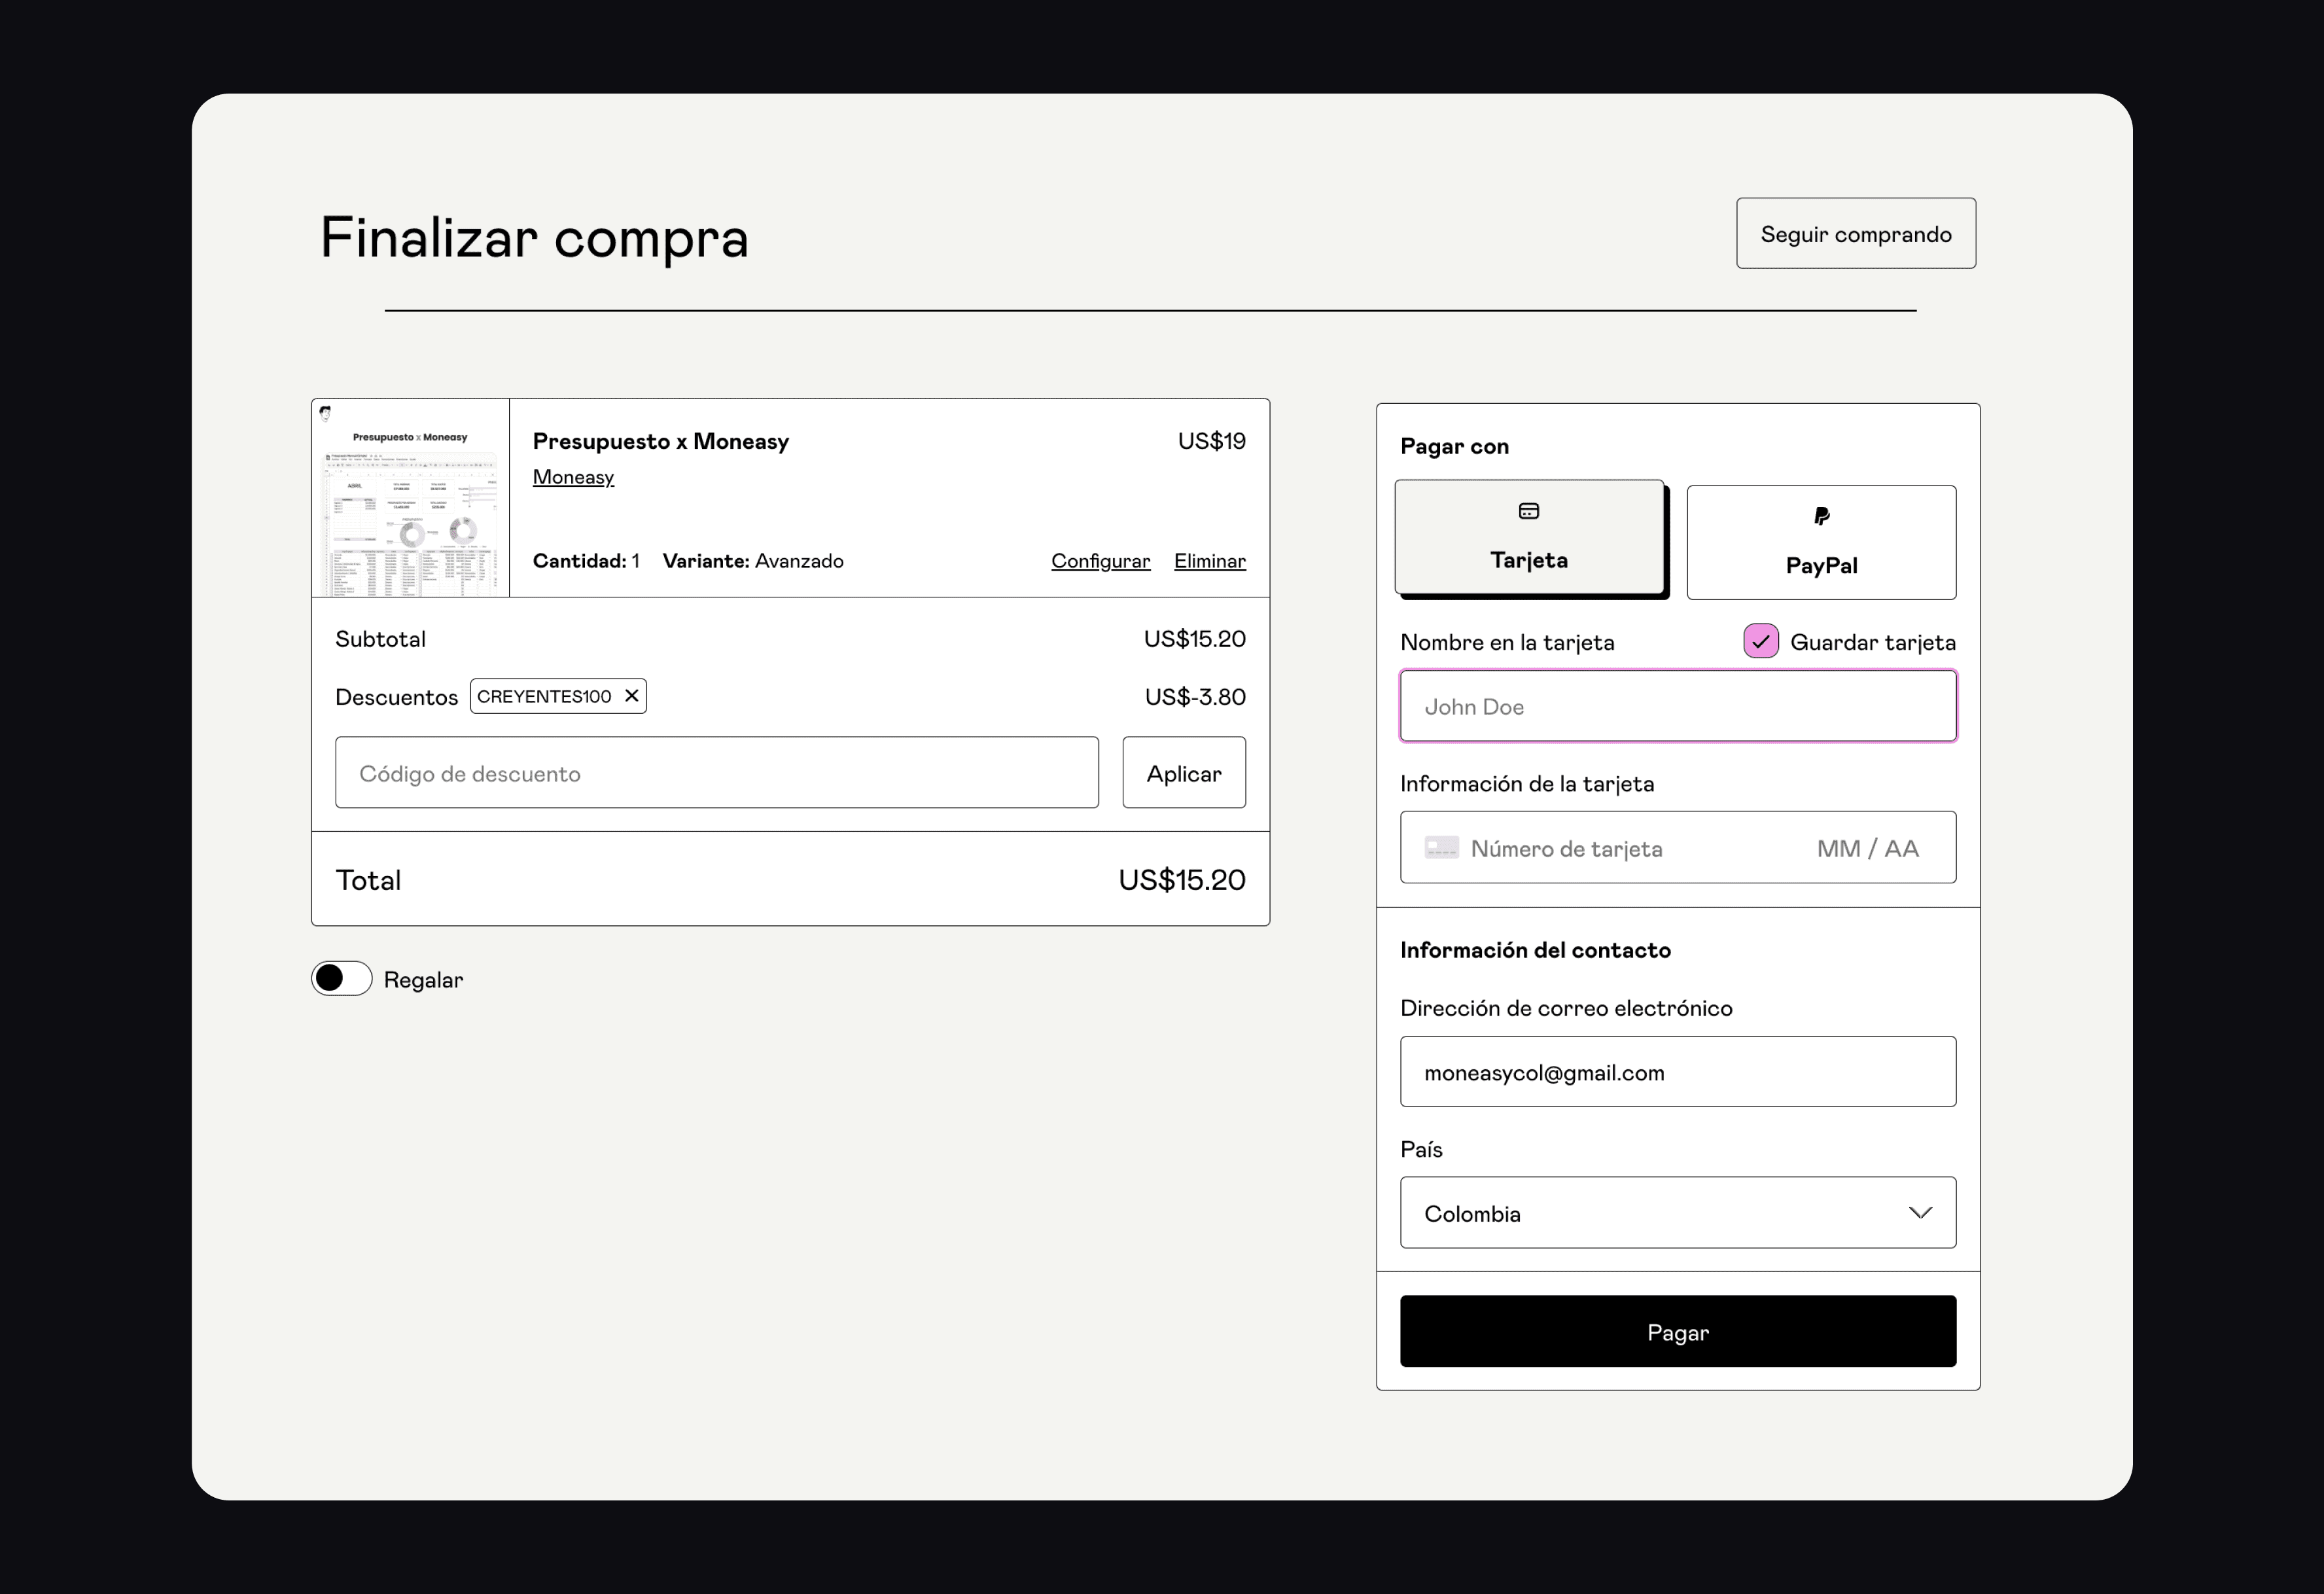
Task: Open the Configurar link
Action: pyautogui.click(x=1100, y=561)
